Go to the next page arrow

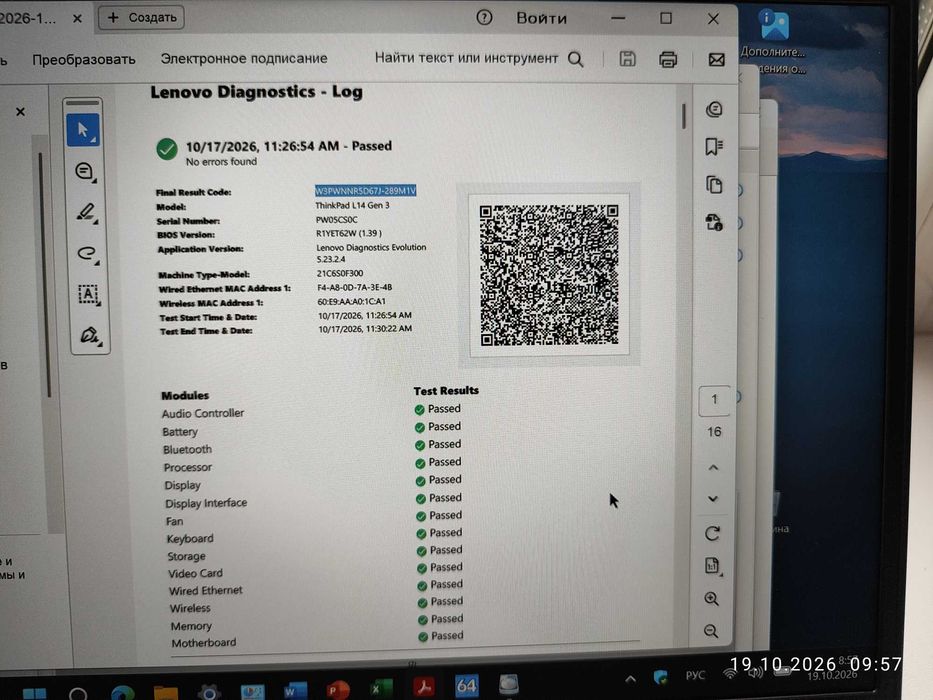[713, 499]
